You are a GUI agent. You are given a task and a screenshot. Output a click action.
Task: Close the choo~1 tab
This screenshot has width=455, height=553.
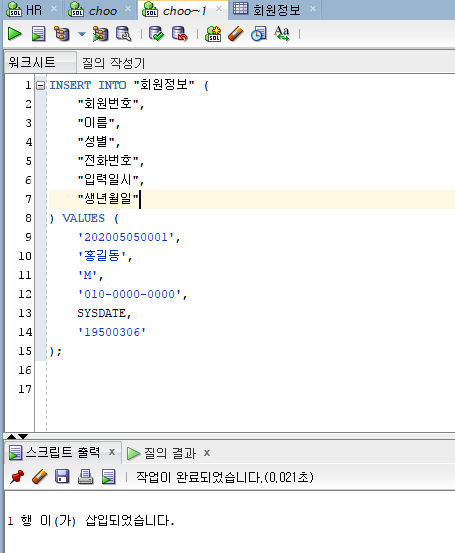tap(219, 9)
